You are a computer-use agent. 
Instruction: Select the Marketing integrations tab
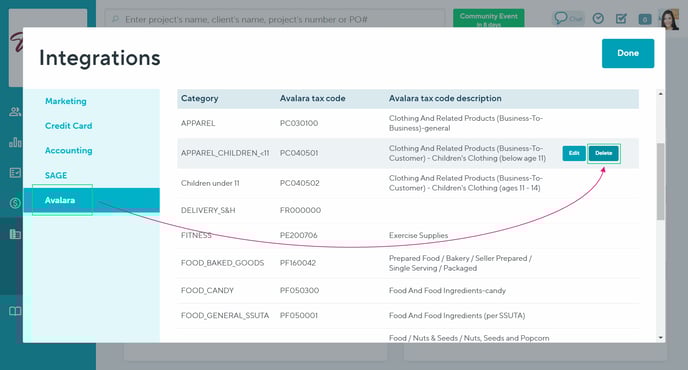[66, 101]
